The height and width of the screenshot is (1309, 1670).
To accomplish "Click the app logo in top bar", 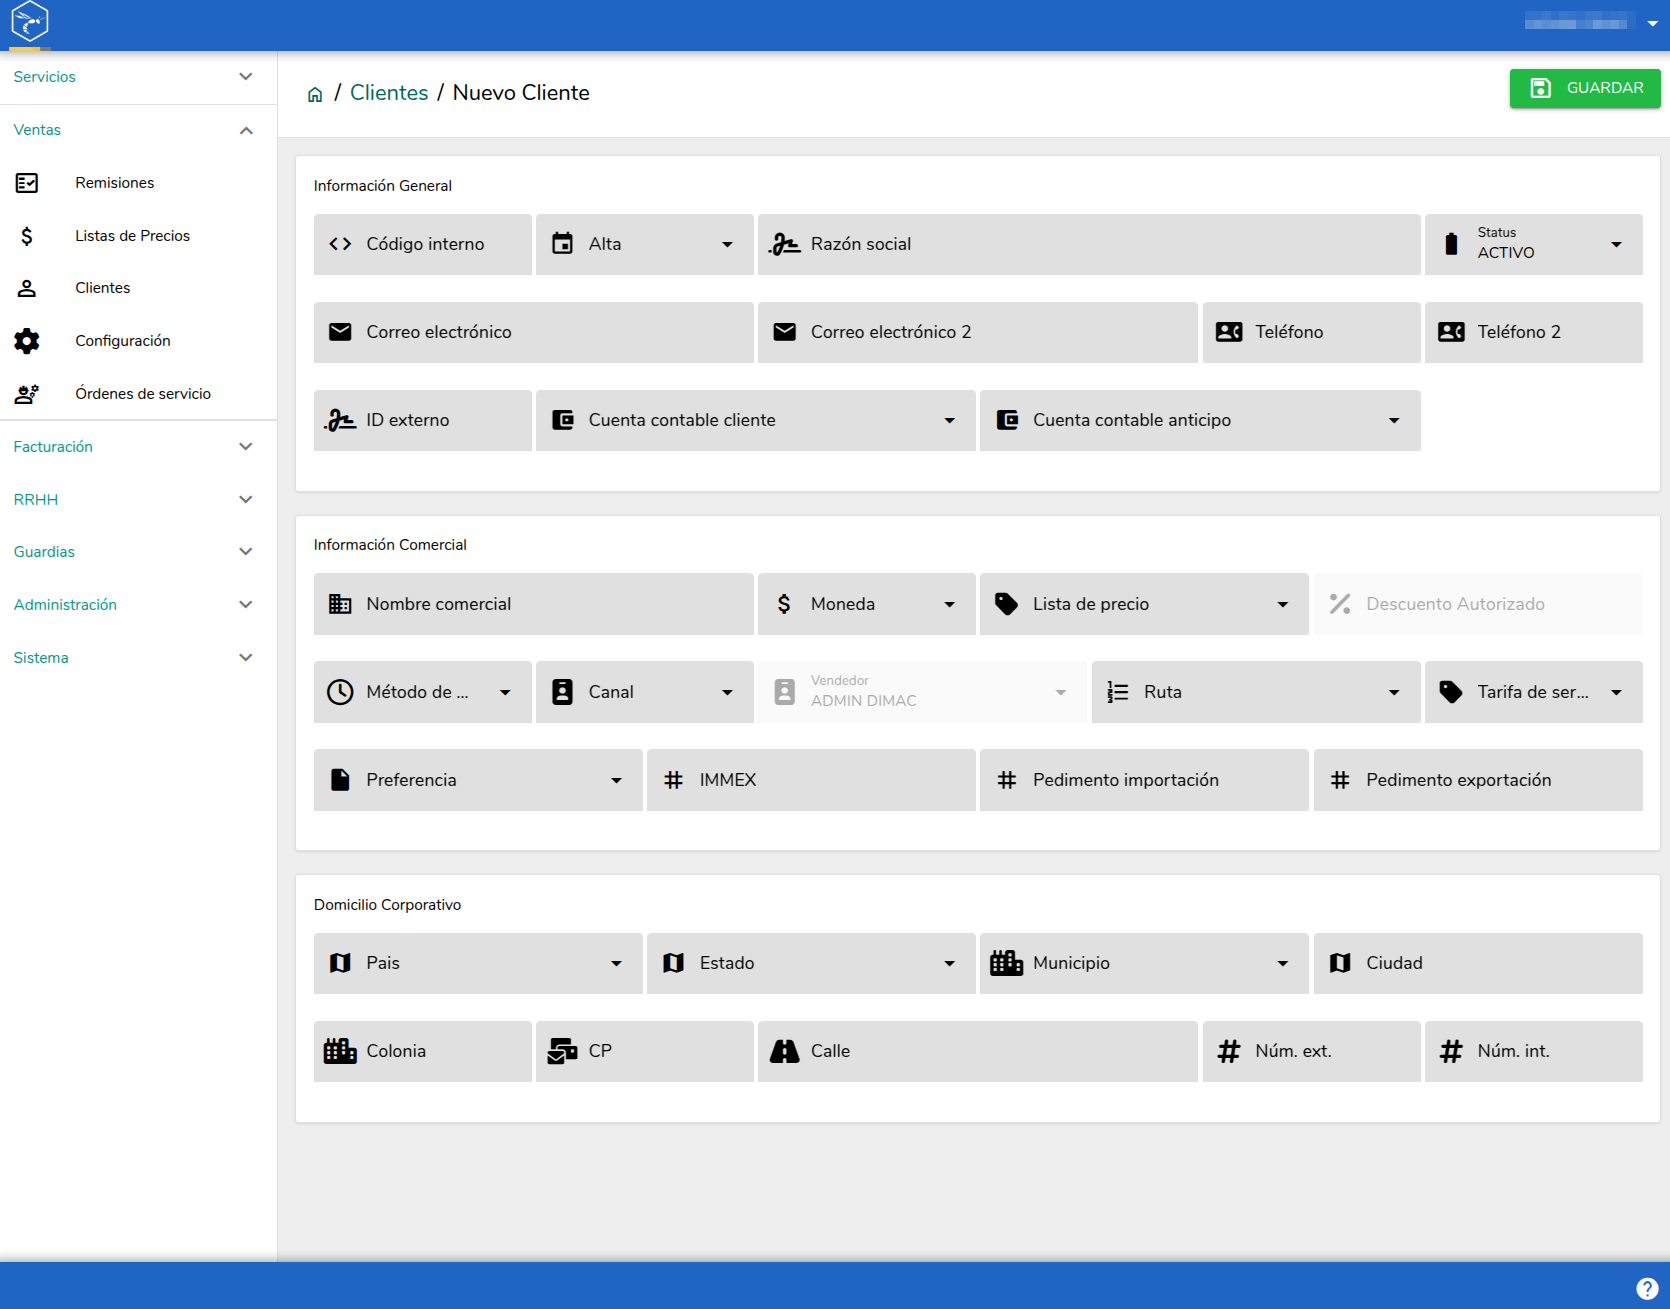I will pos(30,21).
